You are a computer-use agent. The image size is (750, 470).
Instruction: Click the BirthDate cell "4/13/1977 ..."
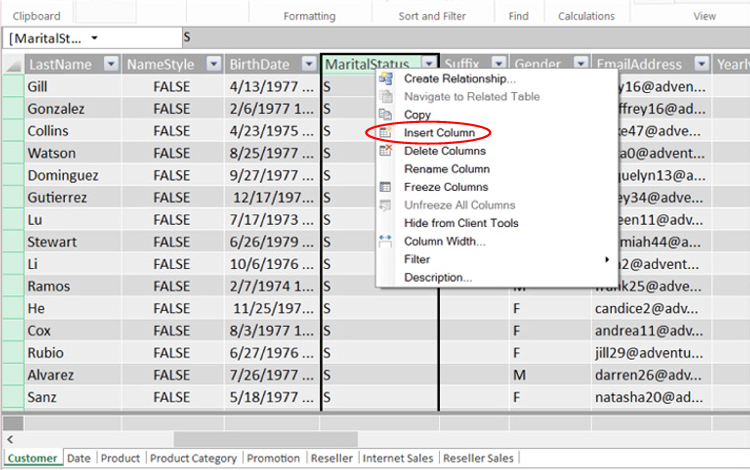pos(271,87)
